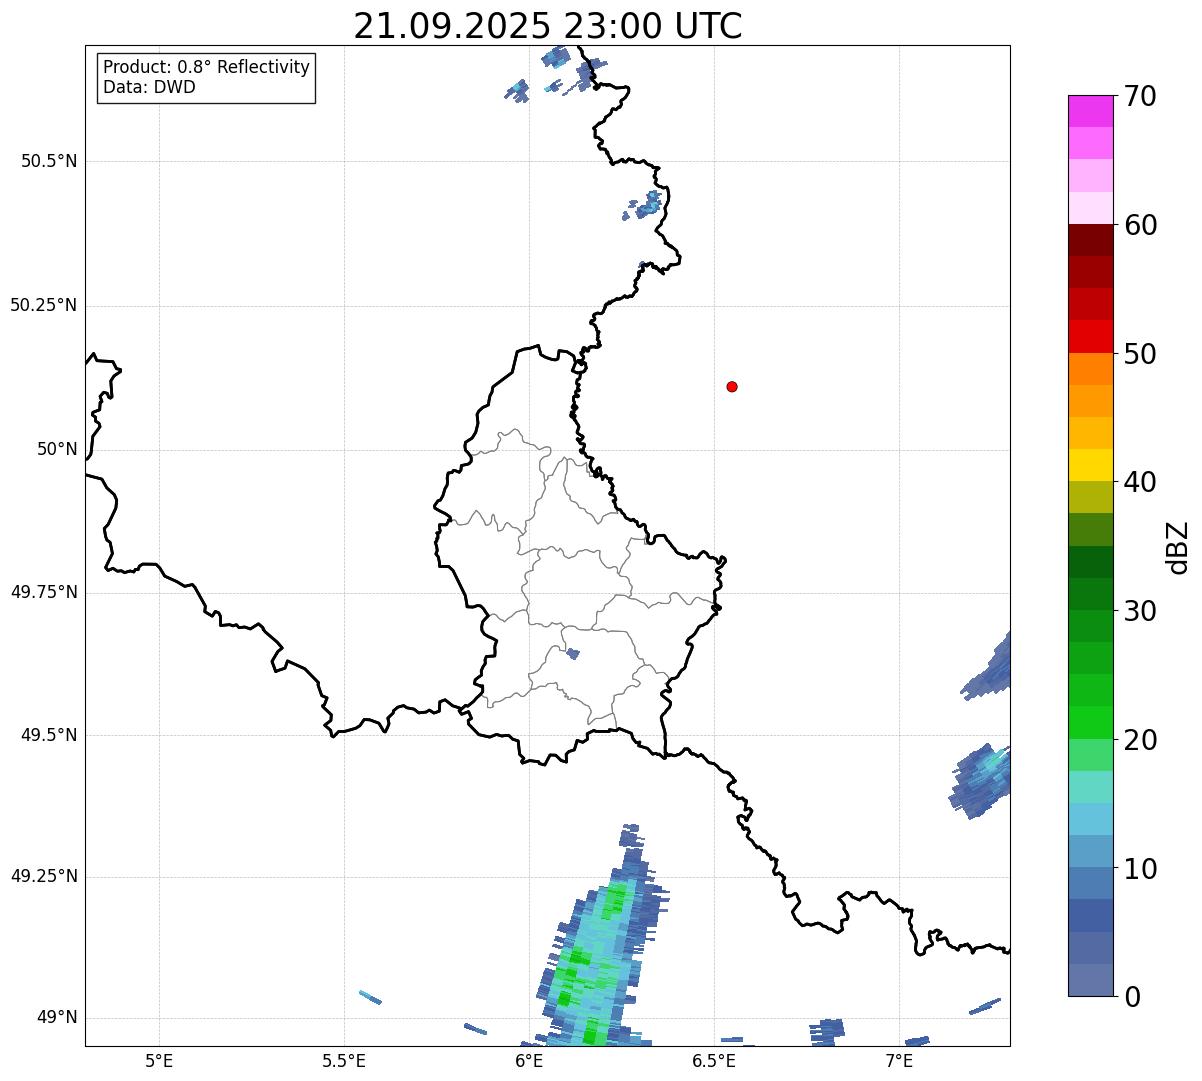Click the colorbar tick label '20'
This screenshot has width=1202, height=1081.
(x=1140, y=740)
